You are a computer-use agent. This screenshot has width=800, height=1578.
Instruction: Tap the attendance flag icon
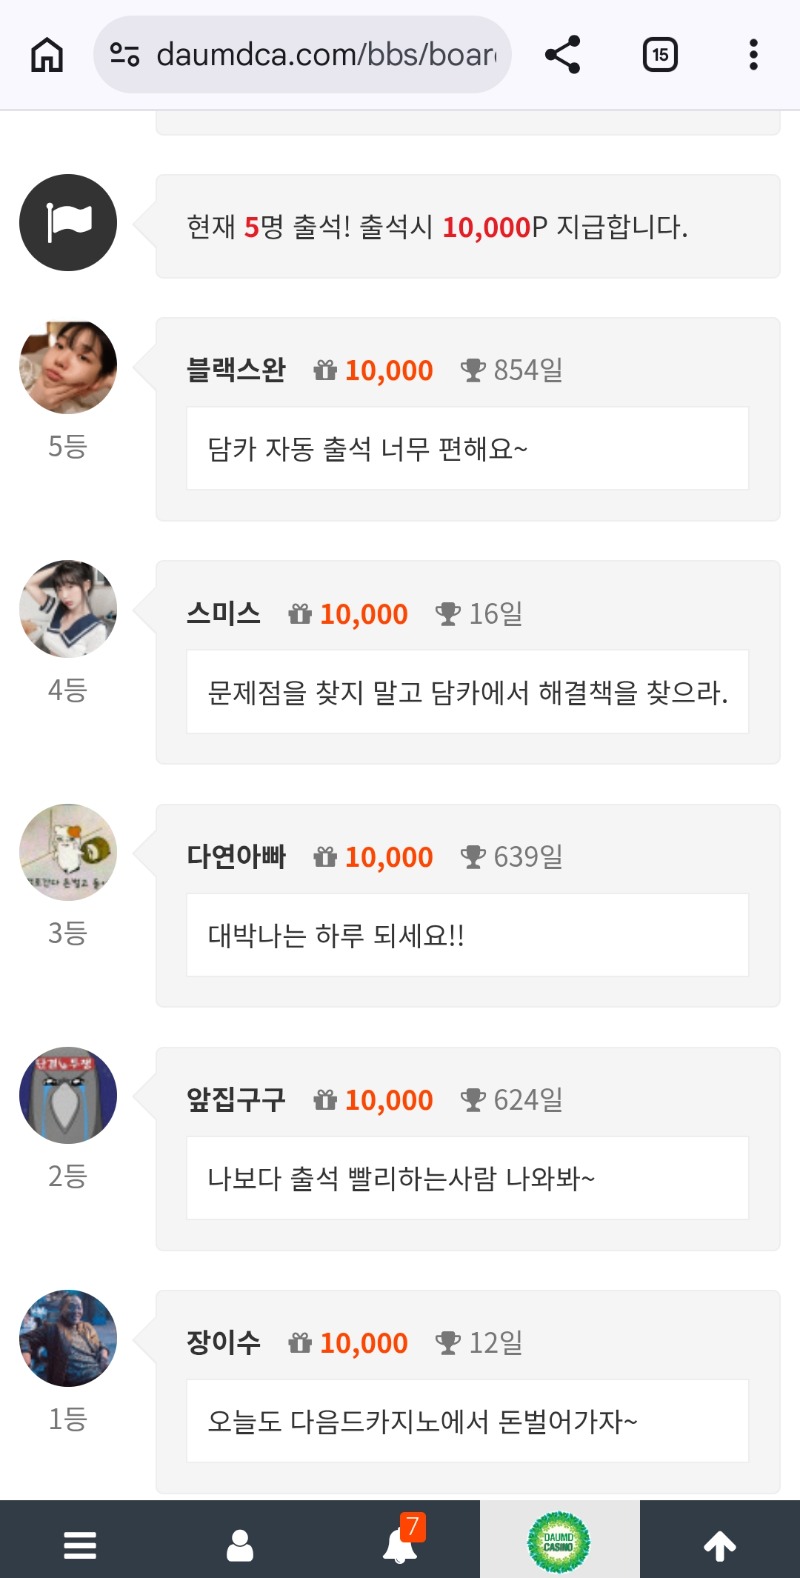(x=68, y=223)
